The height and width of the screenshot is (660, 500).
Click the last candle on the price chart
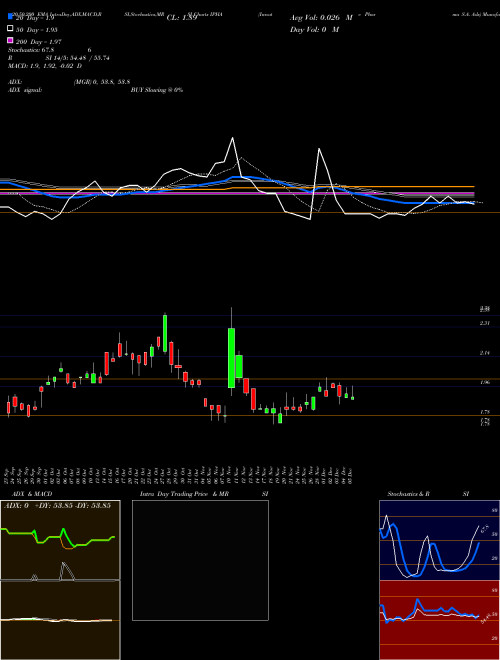point(352,398)
